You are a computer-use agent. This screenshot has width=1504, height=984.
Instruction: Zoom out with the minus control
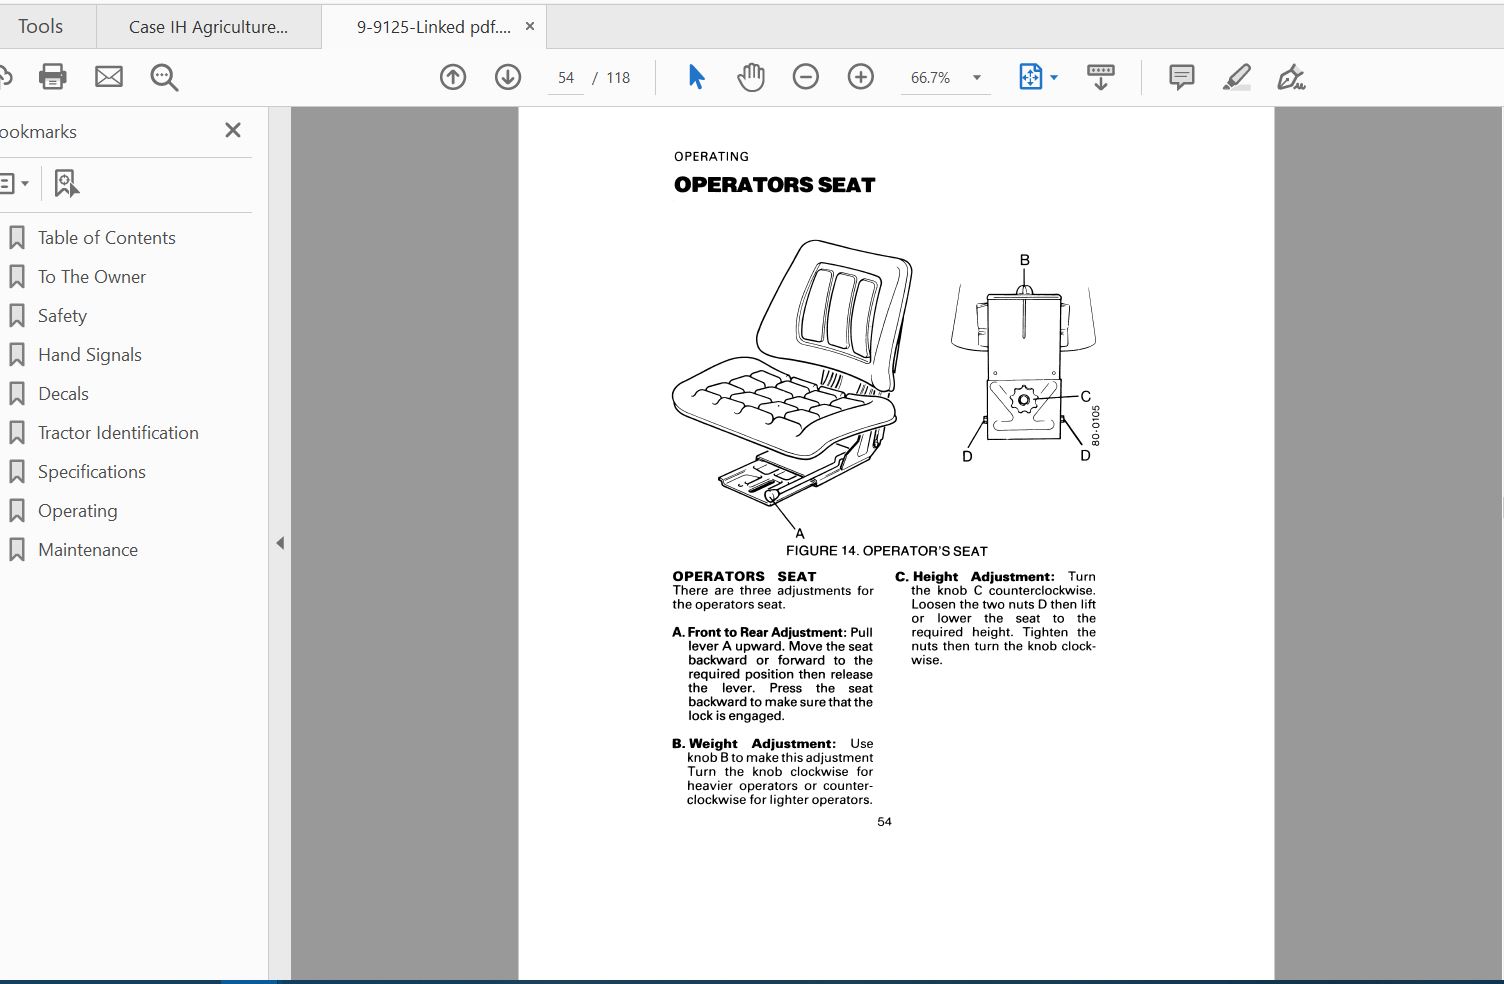806,76
